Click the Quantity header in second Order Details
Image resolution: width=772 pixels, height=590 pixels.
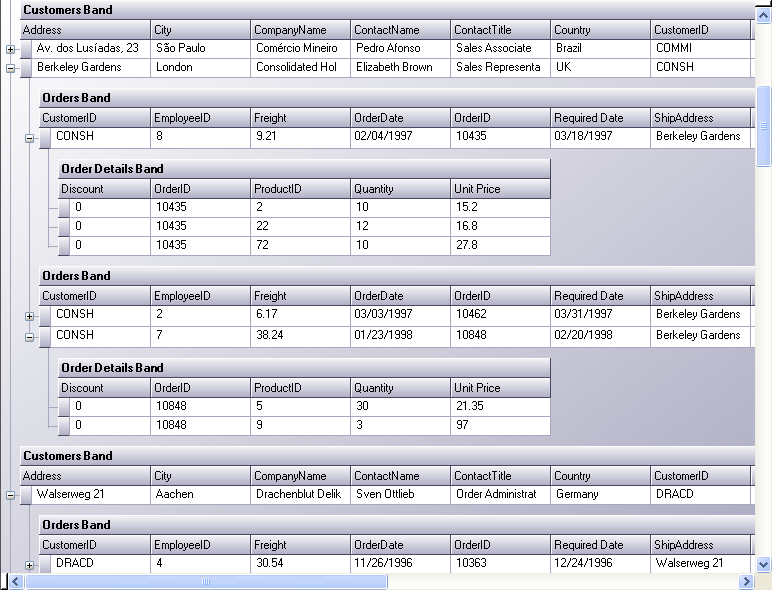[x=400, y=388]
